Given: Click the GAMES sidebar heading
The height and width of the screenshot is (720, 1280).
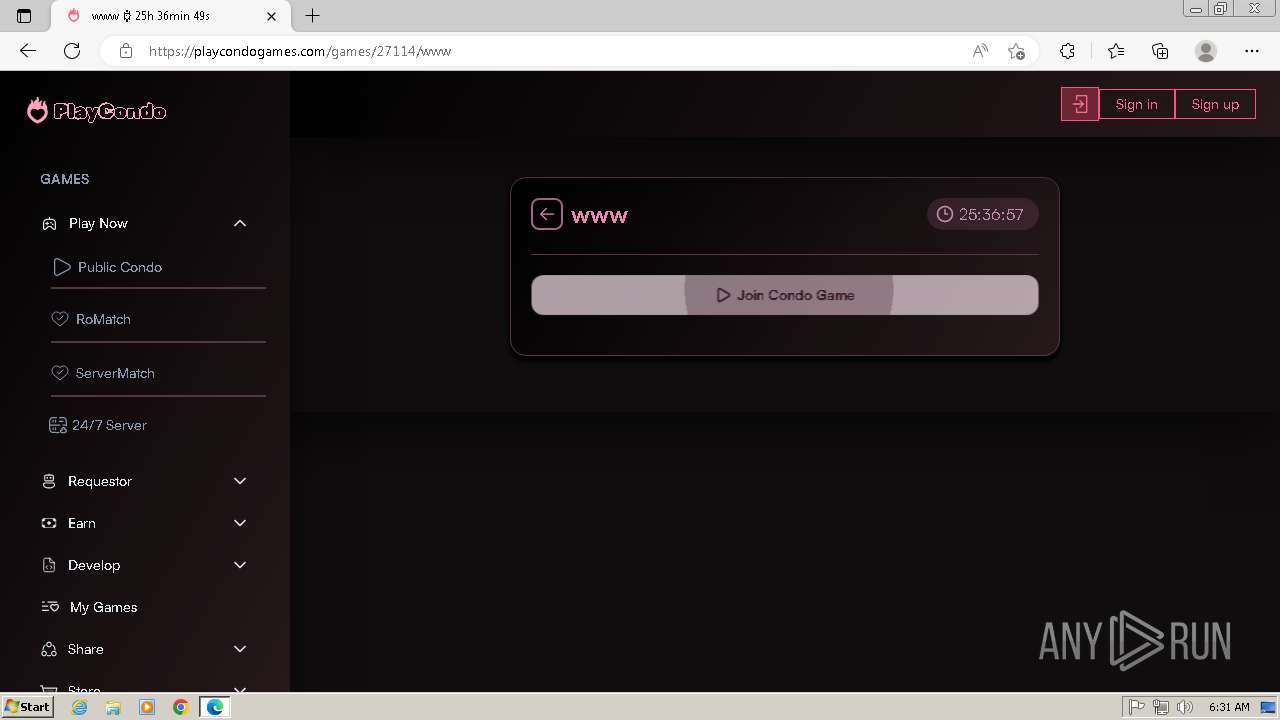Looking at the screenshot, I should [65, 179].
